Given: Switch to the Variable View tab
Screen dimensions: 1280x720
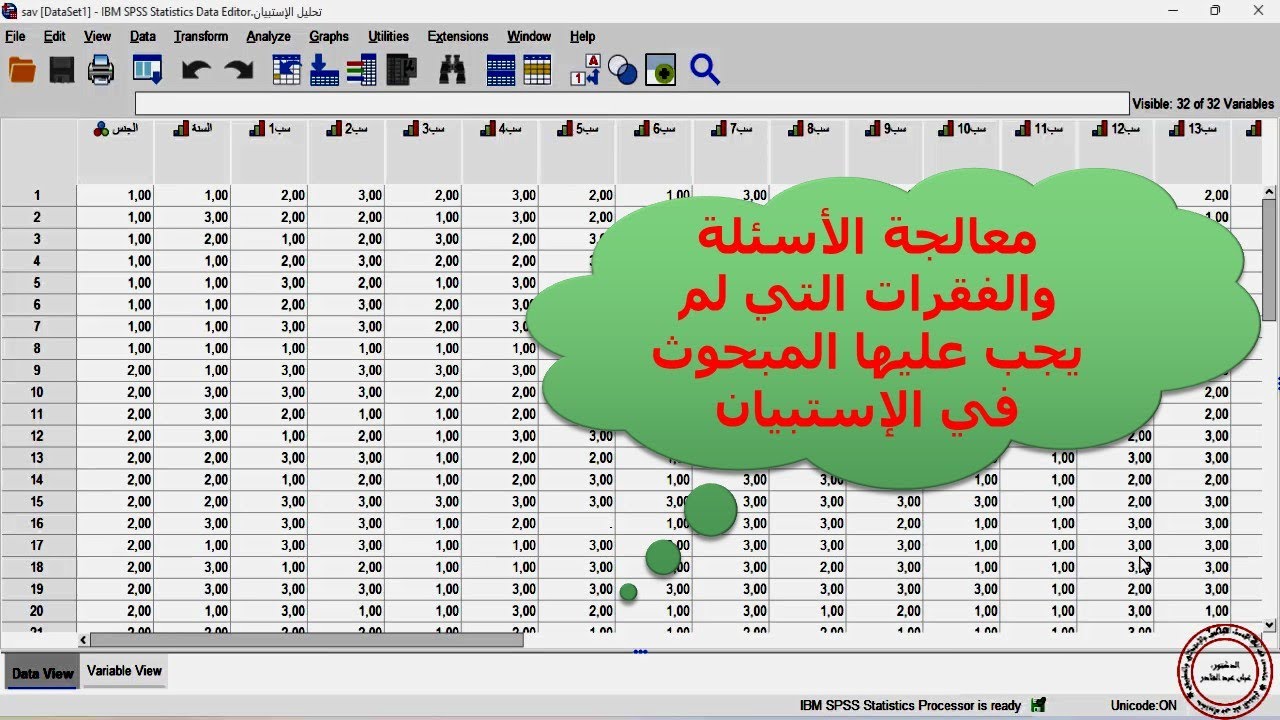Looking at the screenshot, I should [124, 671].
